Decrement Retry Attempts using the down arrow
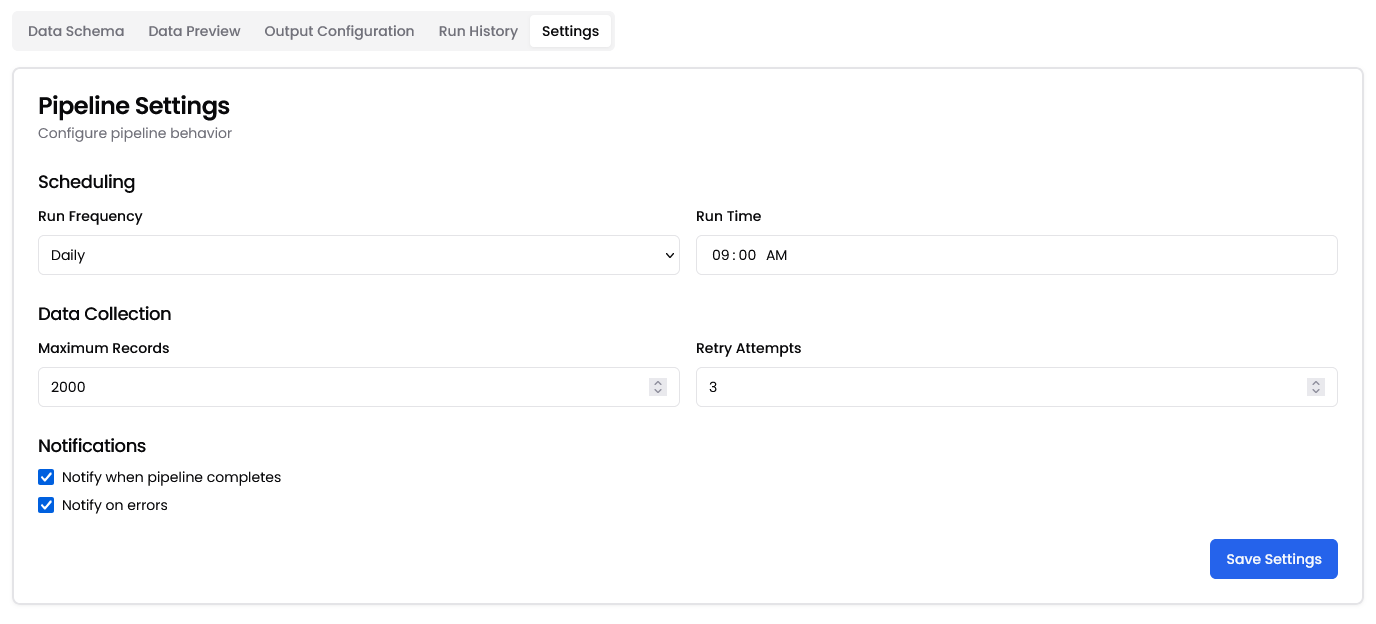The height and width of the screenshot is (624, 1376). (1316, 392)
